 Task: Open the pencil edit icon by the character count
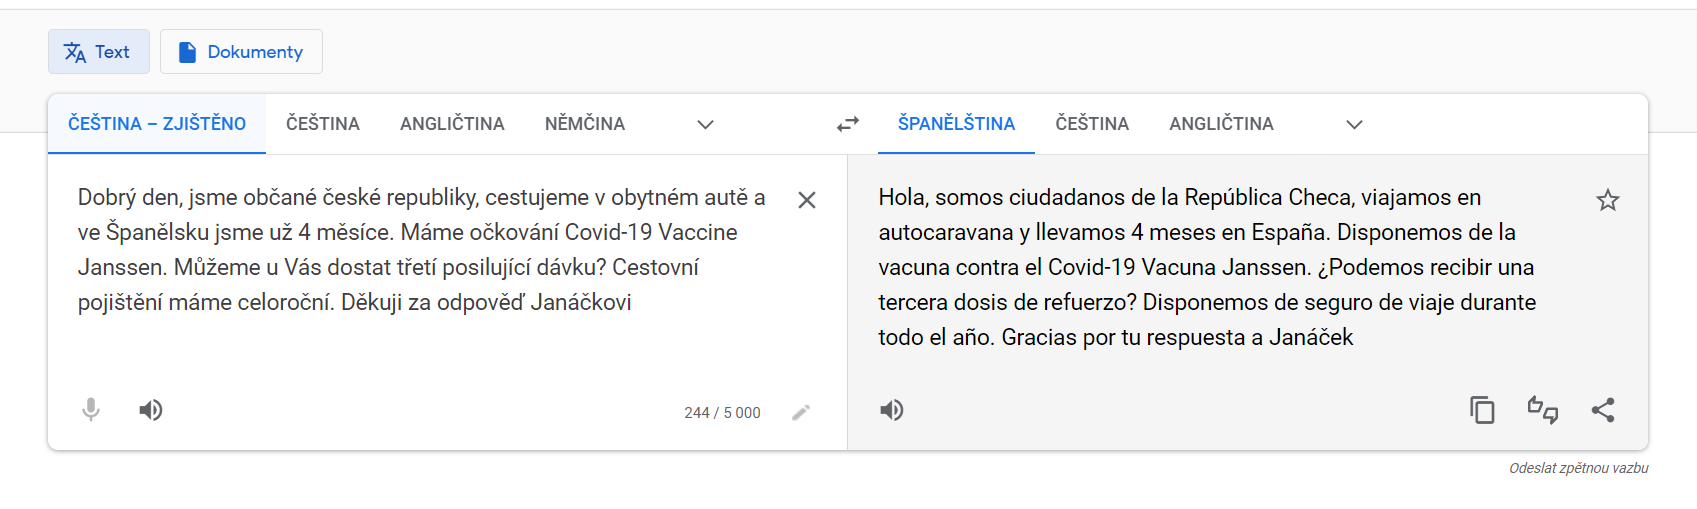(801, 412)
